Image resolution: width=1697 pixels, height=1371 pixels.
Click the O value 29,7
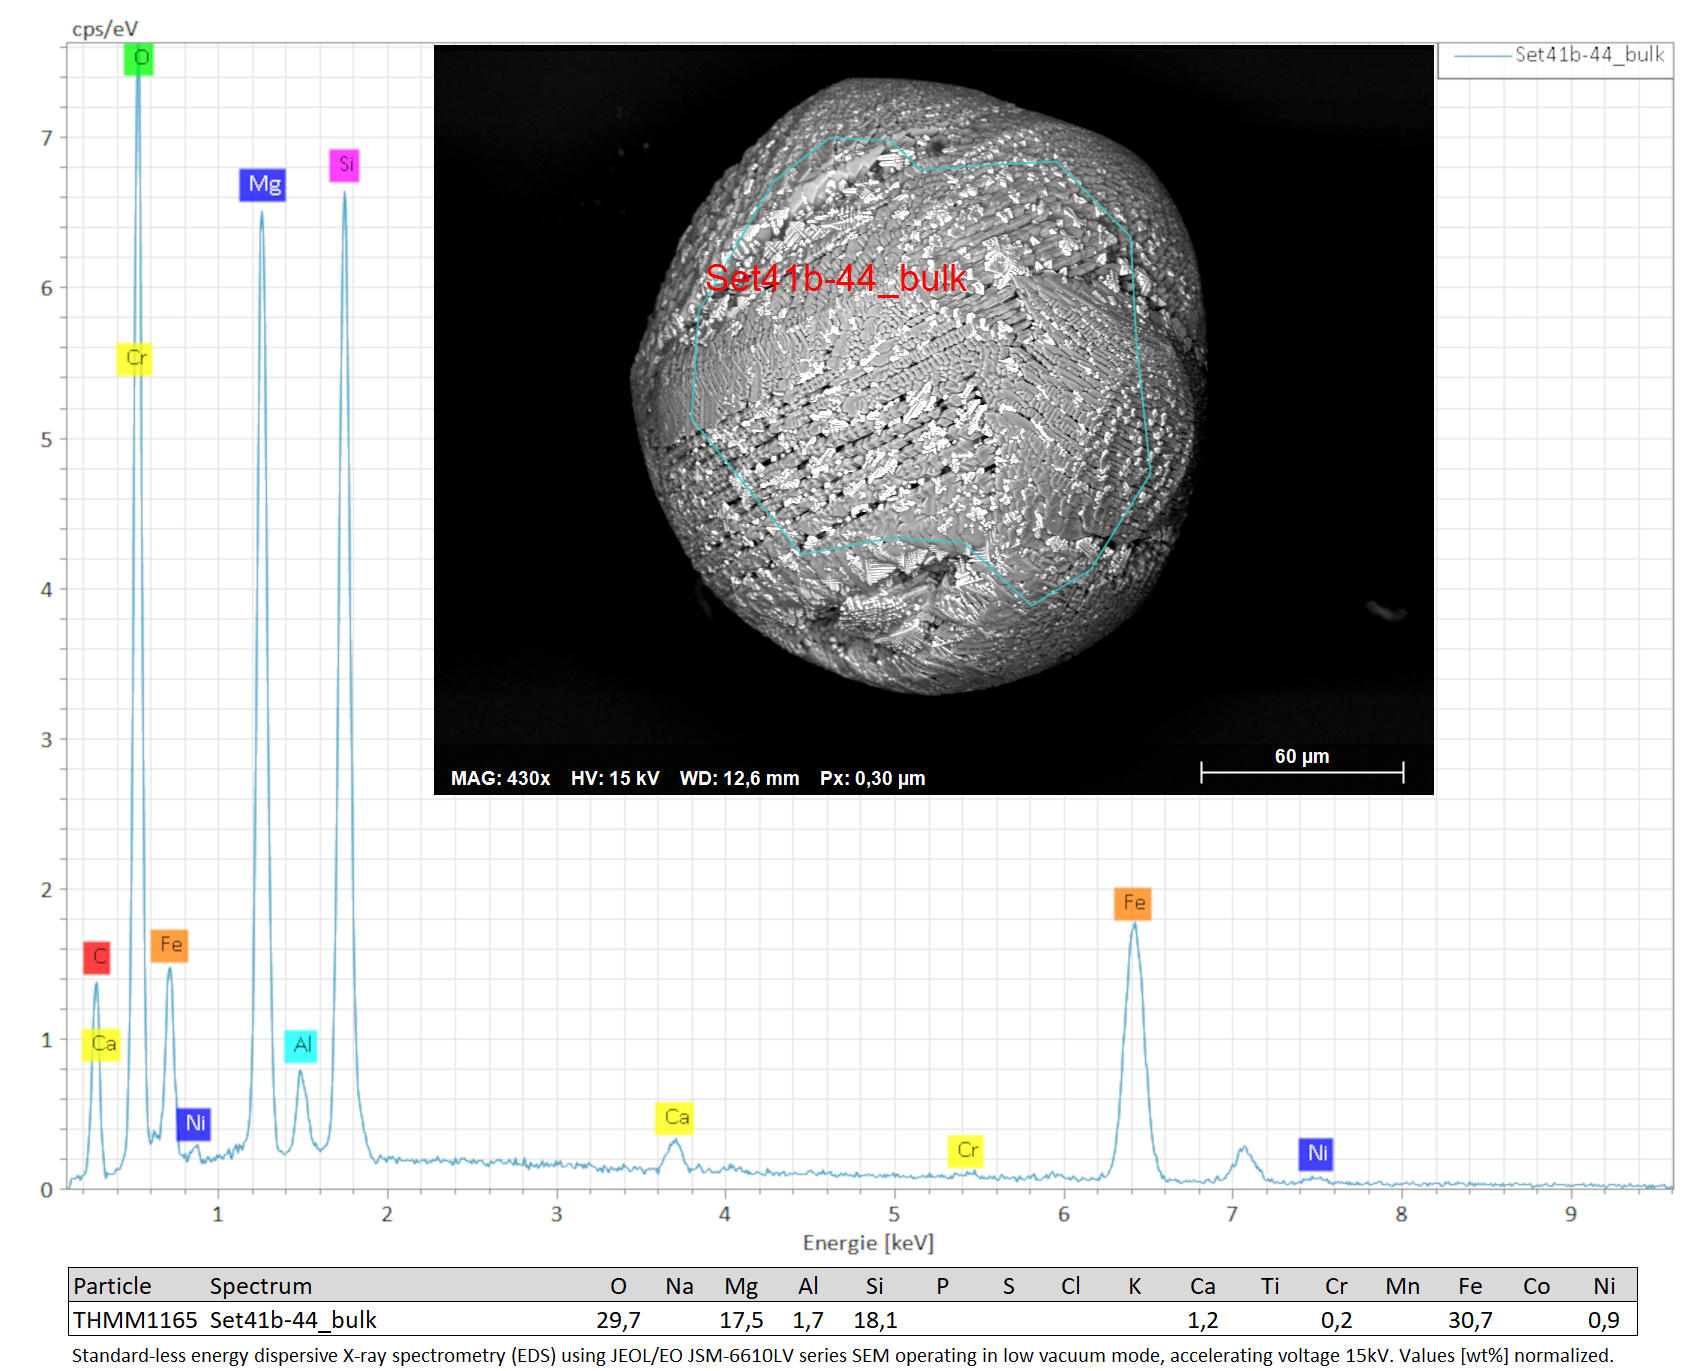point(619,1320)
